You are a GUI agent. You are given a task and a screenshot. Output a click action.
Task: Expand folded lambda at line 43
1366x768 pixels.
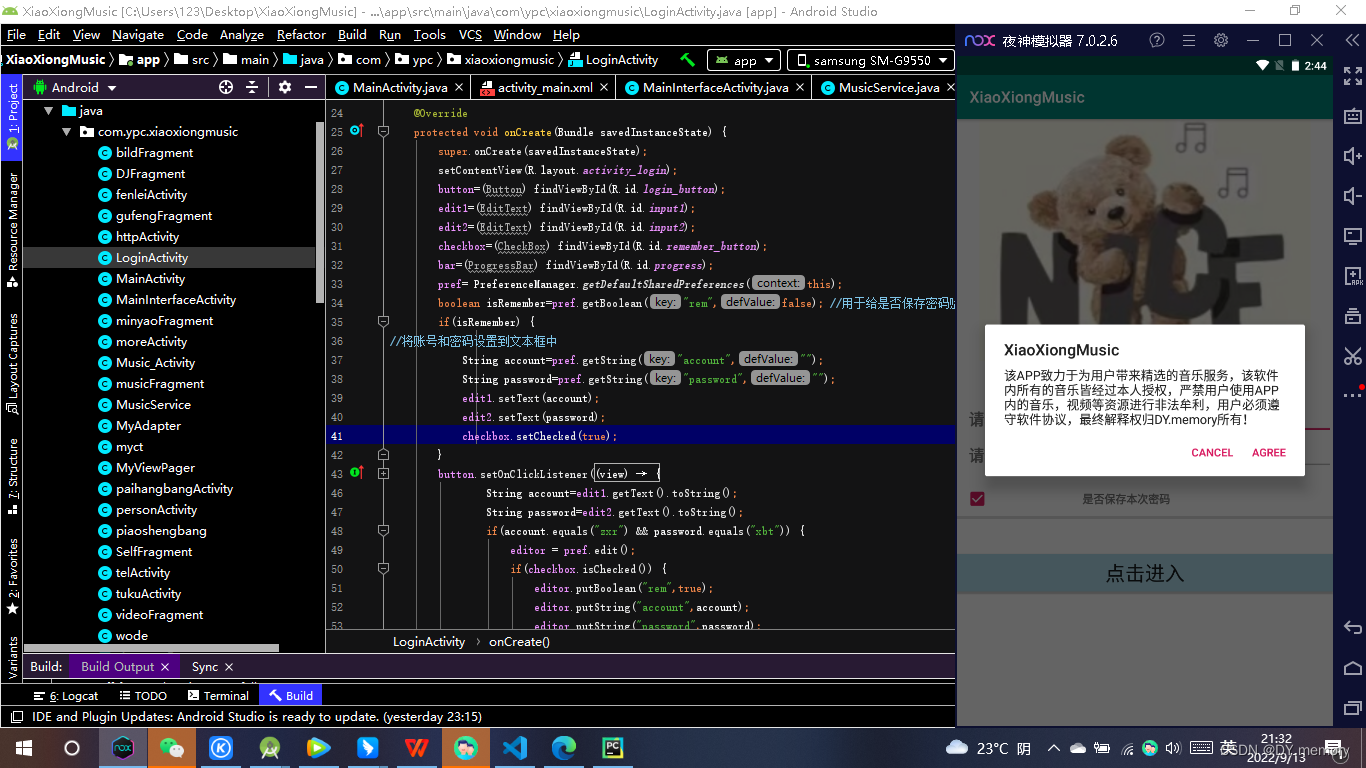pos(383,473)
